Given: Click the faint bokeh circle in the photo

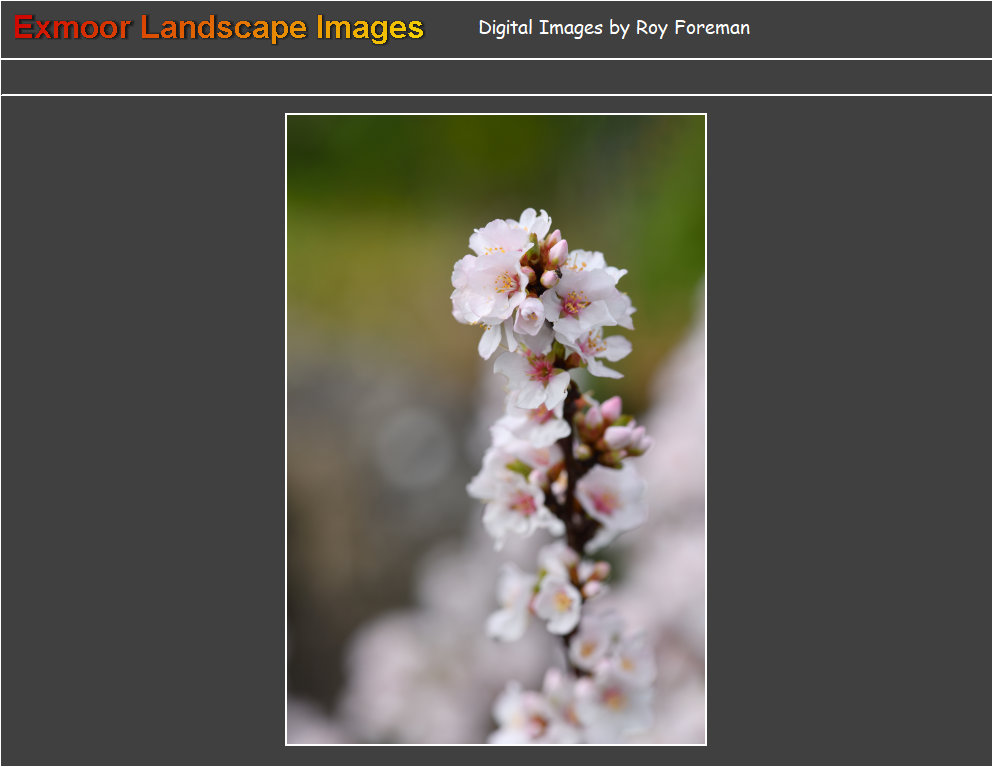Looking at the screenshot, I should click(x=412, y=447).
